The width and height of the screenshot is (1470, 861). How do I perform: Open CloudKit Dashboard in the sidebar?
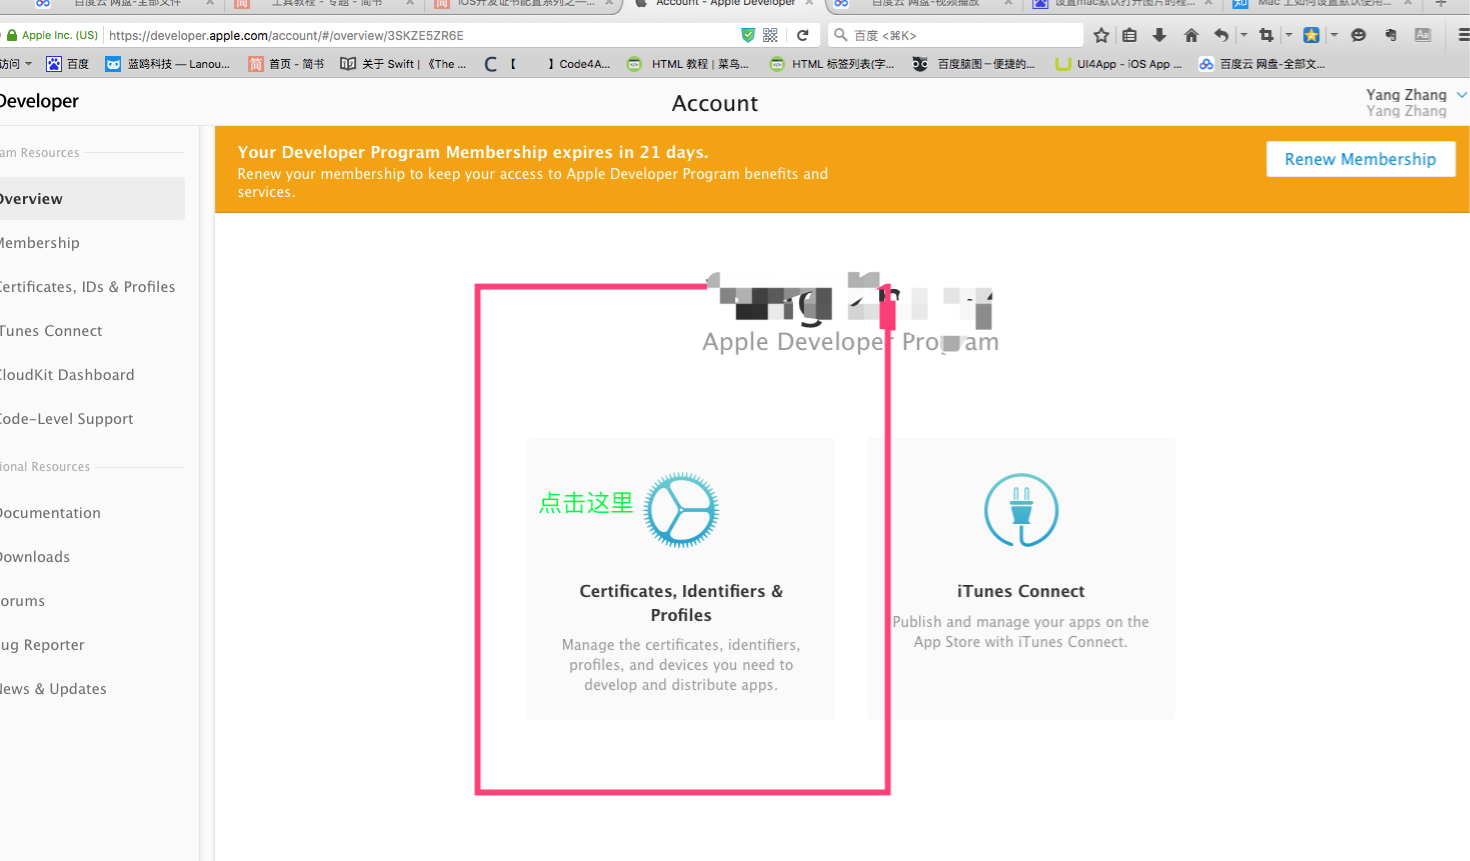tap(67, 375)
